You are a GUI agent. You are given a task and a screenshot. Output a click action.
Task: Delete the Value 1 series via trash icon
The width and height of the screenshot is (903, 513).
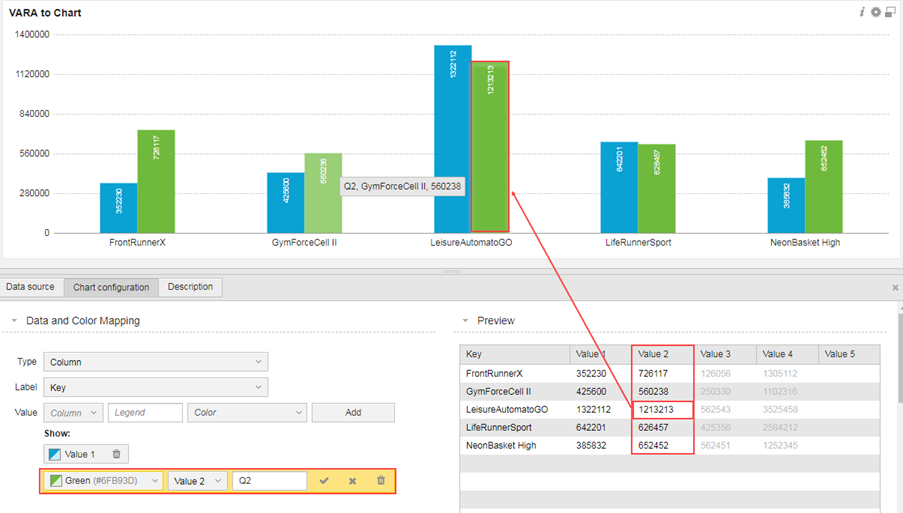[116, 454]
